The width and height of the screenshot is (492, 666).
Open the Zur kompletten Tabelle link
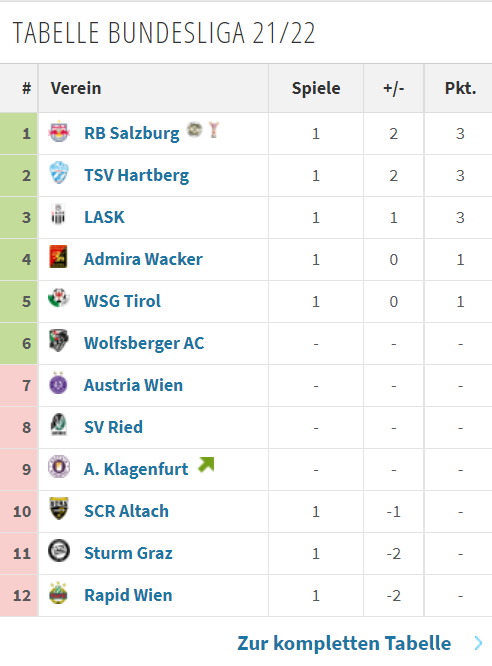pyautogui.click(x=344, y=643)
